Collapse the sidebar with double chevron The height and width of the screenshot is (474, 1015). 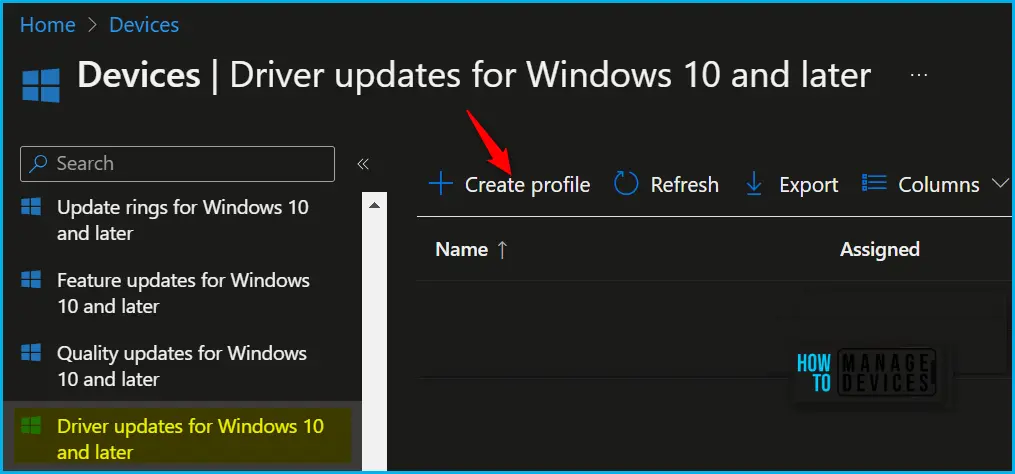coord(363,164)
